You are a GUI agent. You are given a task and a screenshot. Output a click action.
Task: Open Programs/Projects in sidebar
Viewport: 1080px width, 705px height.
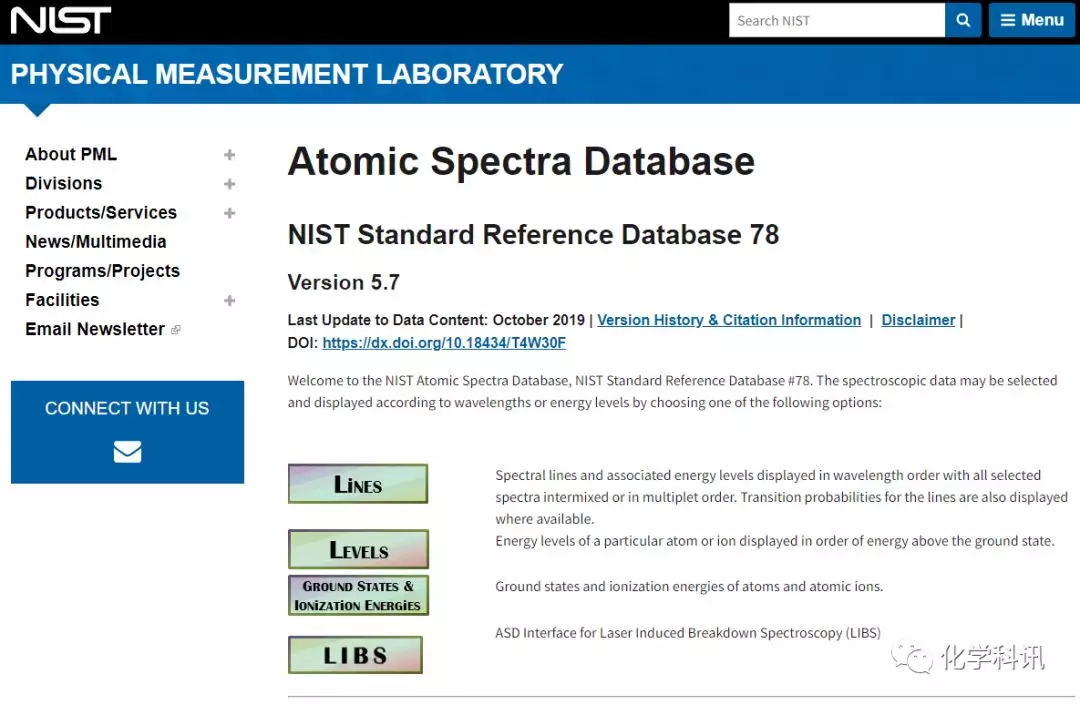102,271
